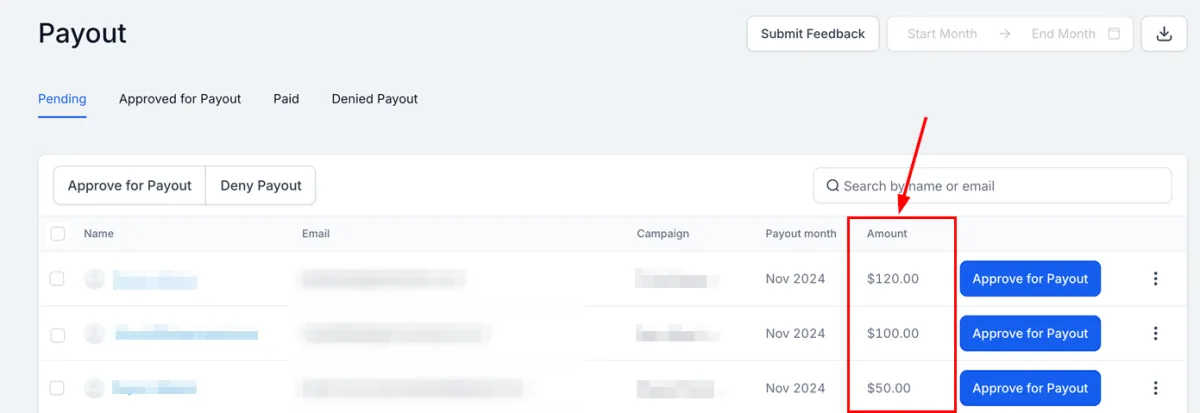Focus the Search by name or email field

click(x=992, y=186)
